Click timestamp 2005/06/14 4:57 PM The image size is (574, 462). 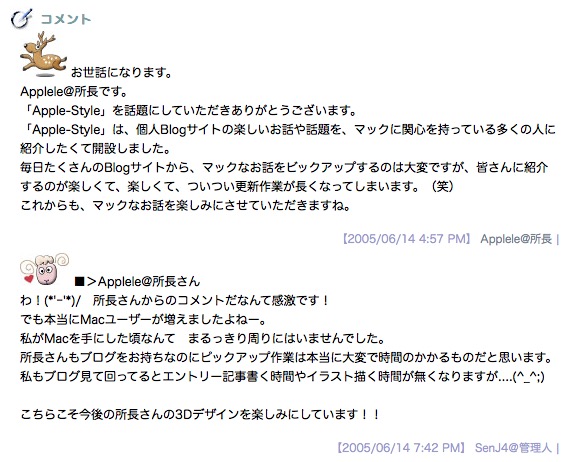click(406, 239)
